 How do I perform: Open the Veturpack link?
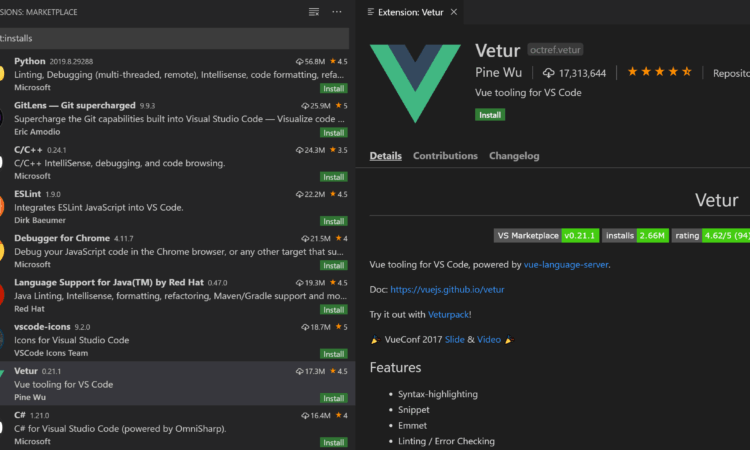448,314
